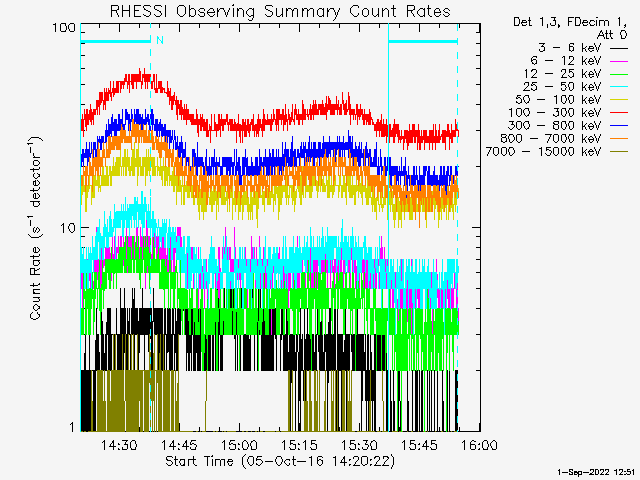The width and height of the screenshot is (640, 480).
Task: Click the cyan 'N' night marker label
Action: [x=160, y=40]
